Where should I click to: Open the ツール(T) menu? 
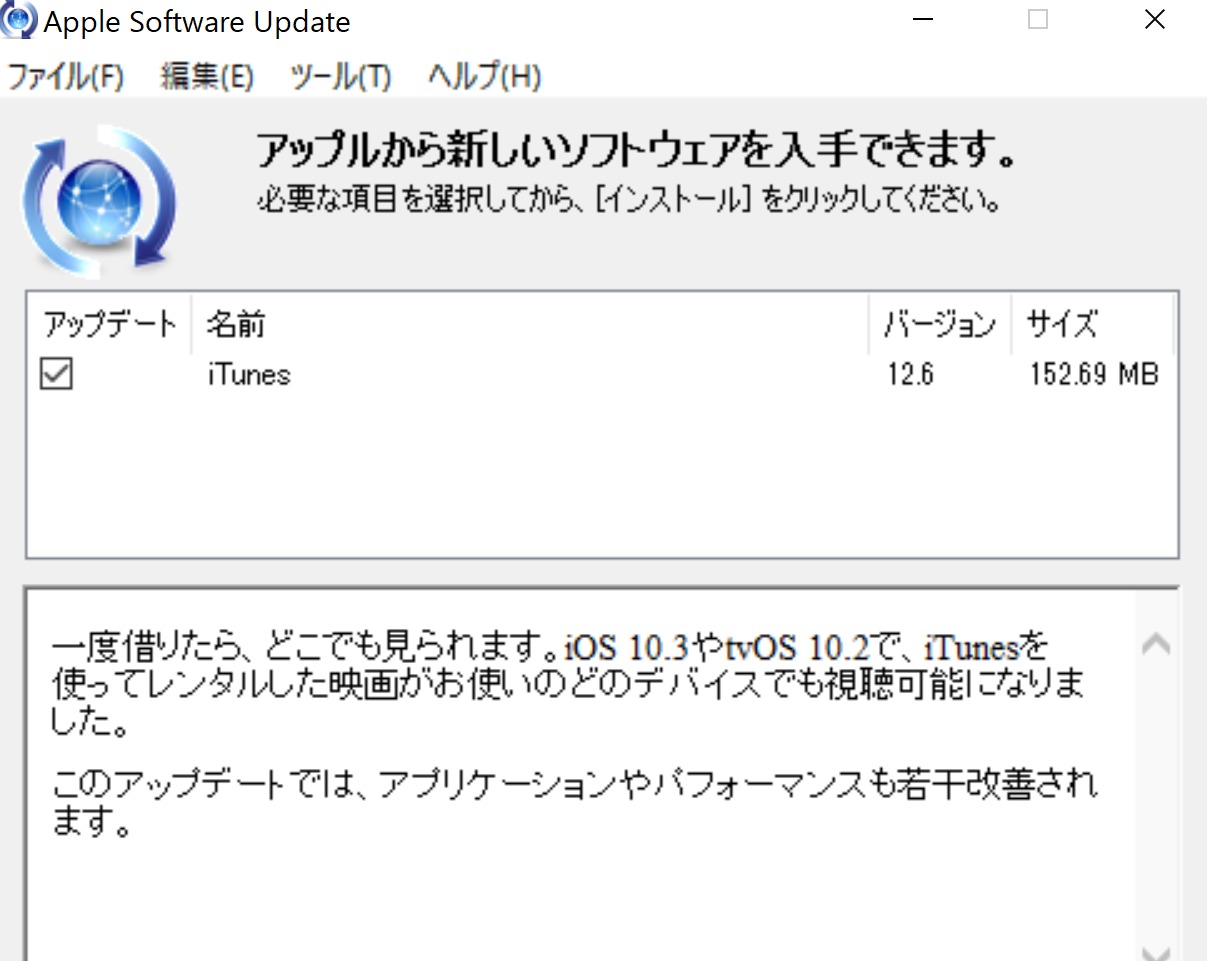tap(340, 77)
